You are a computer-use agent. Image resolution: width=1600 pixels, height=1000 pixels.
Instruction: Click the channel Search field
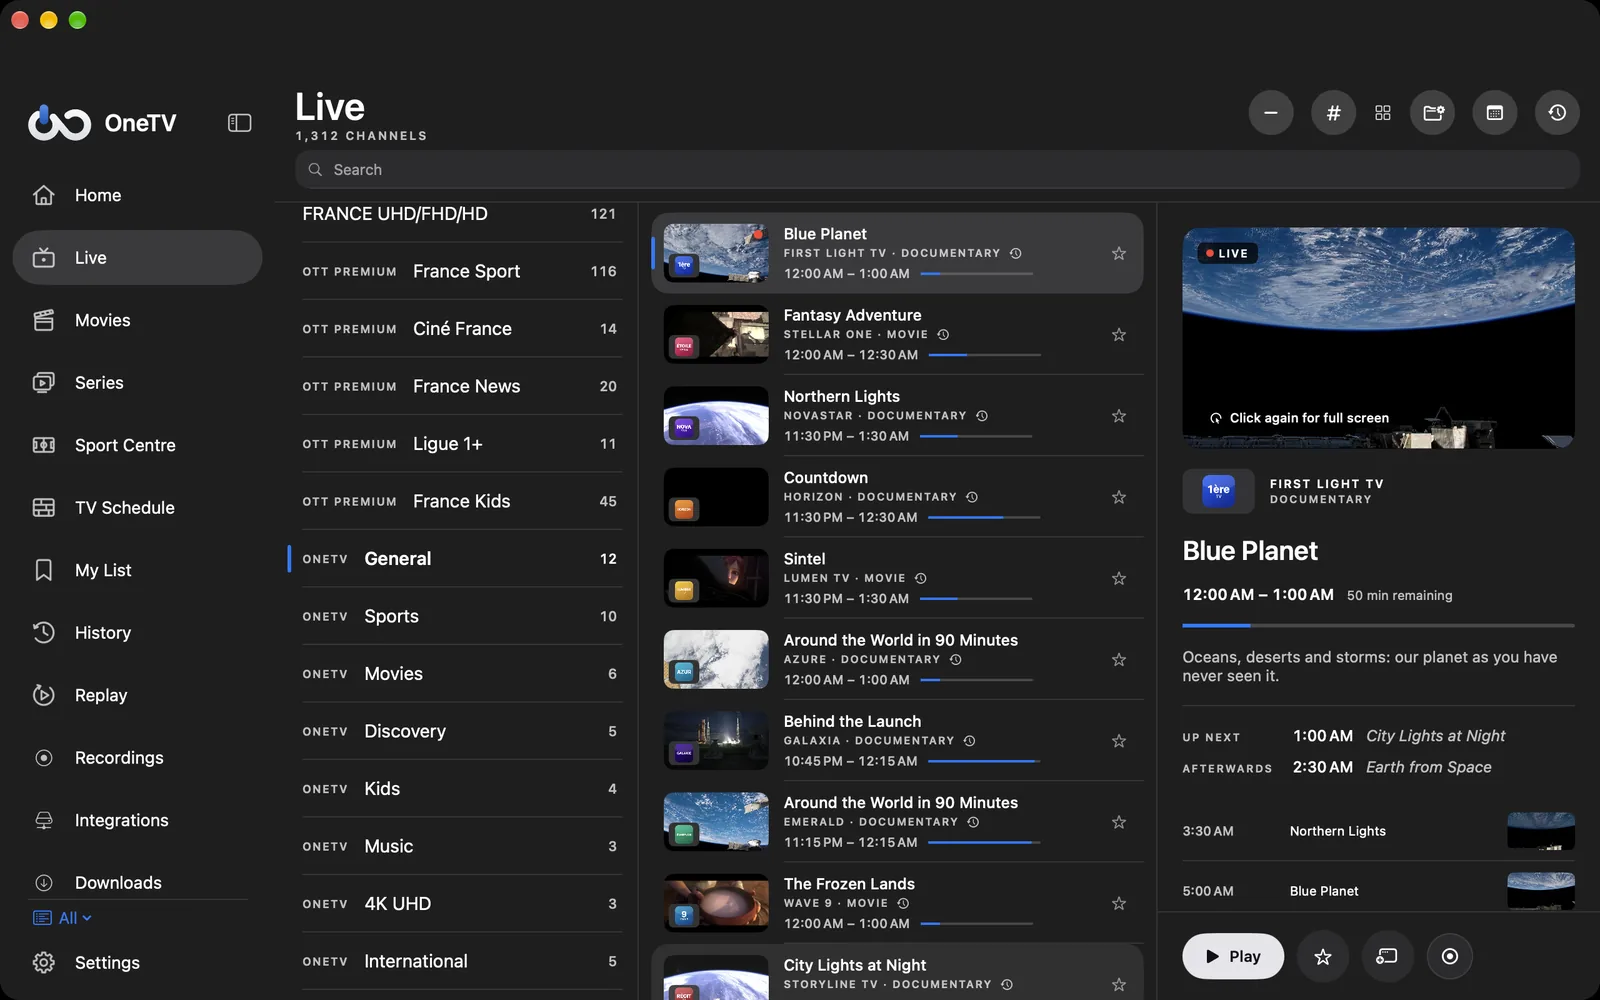pyautogui.click(x=937, y=170)
